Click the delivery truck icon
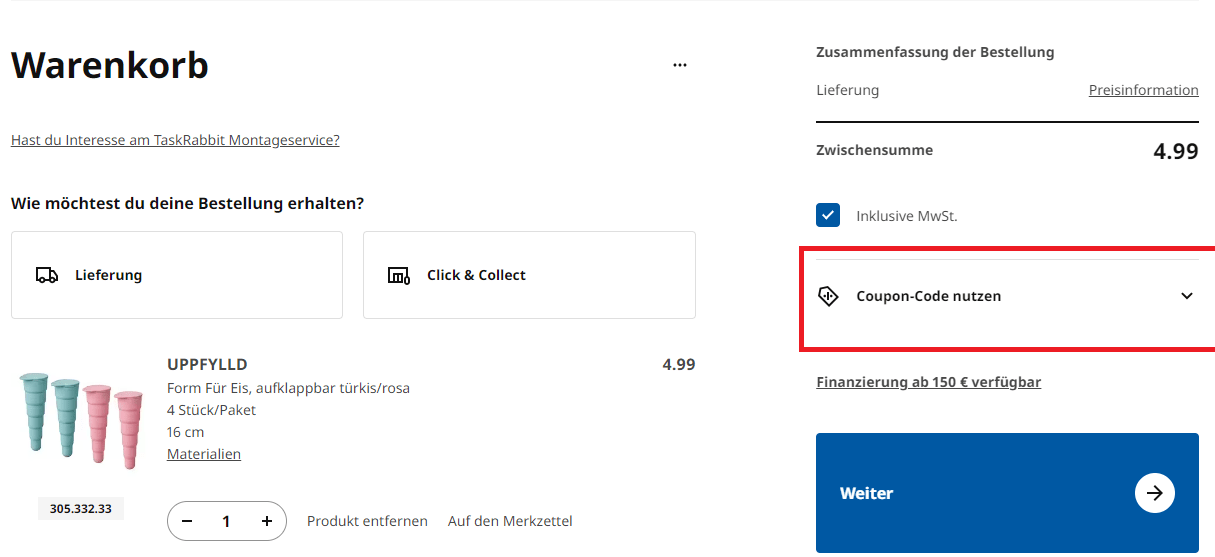Screen dimensions: 1215x557 coord(46,275)
